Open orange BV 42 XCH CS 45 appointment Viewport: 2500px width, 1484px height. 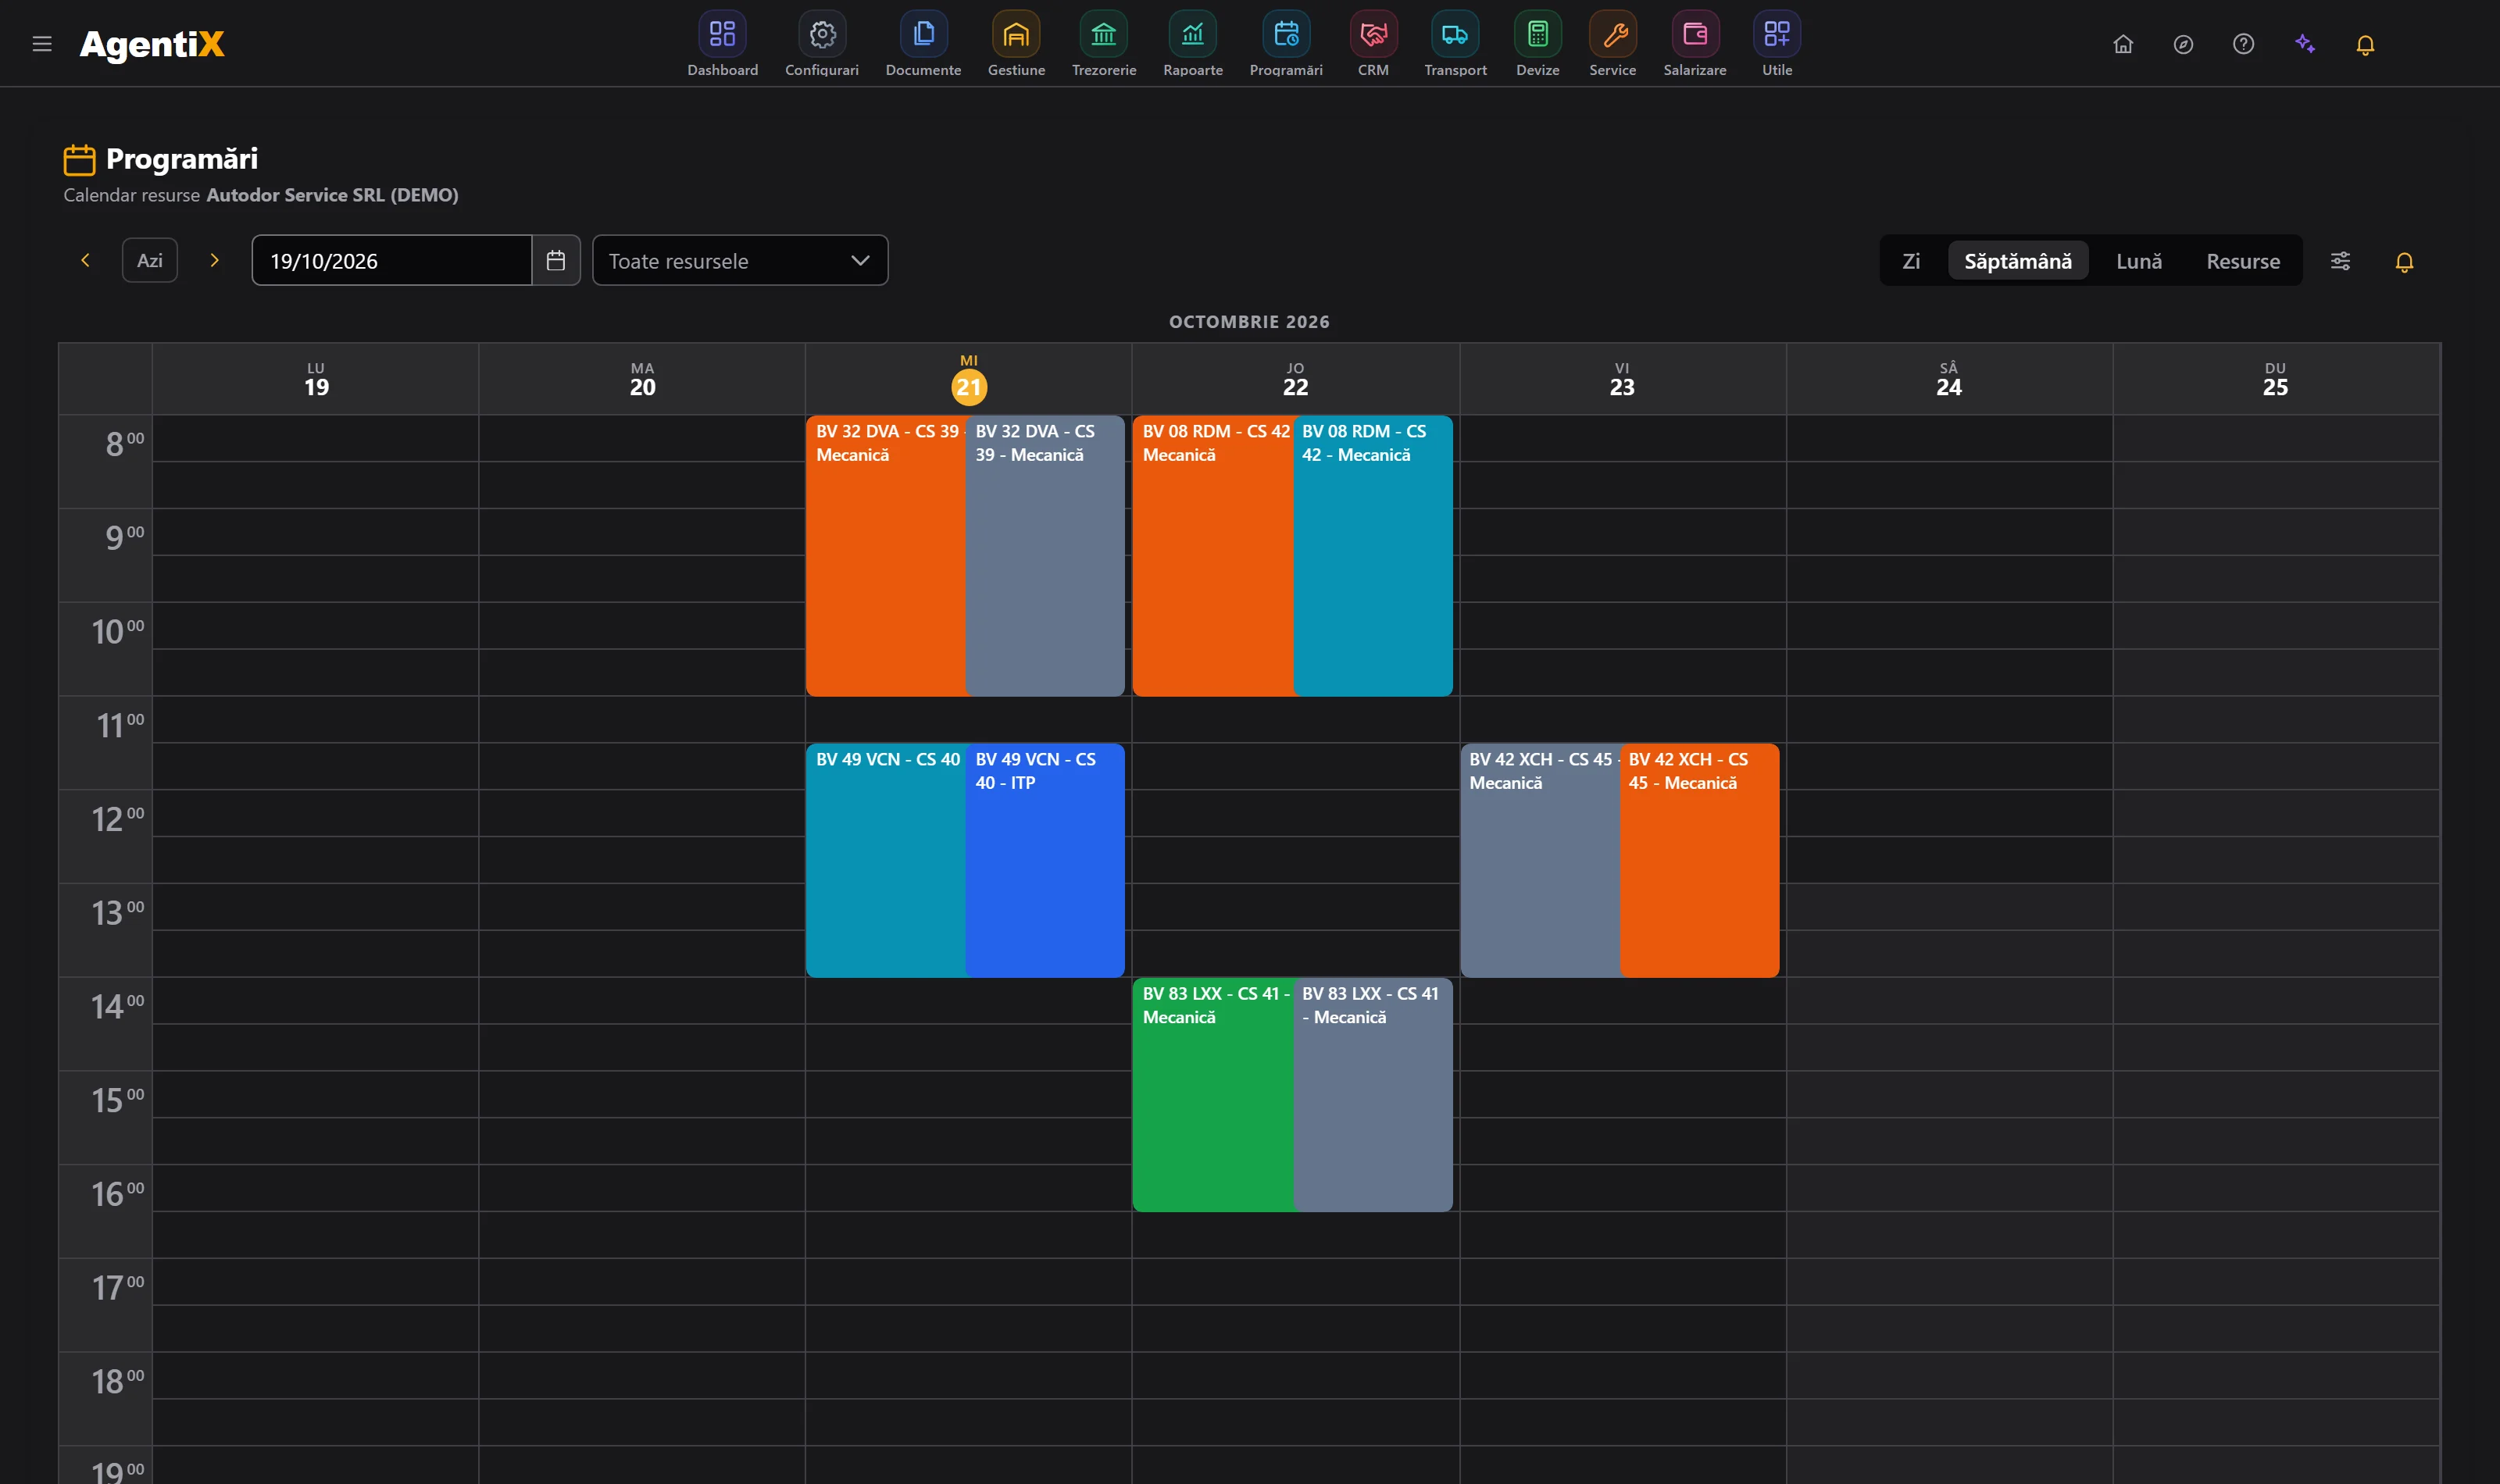coord(1699,860)
